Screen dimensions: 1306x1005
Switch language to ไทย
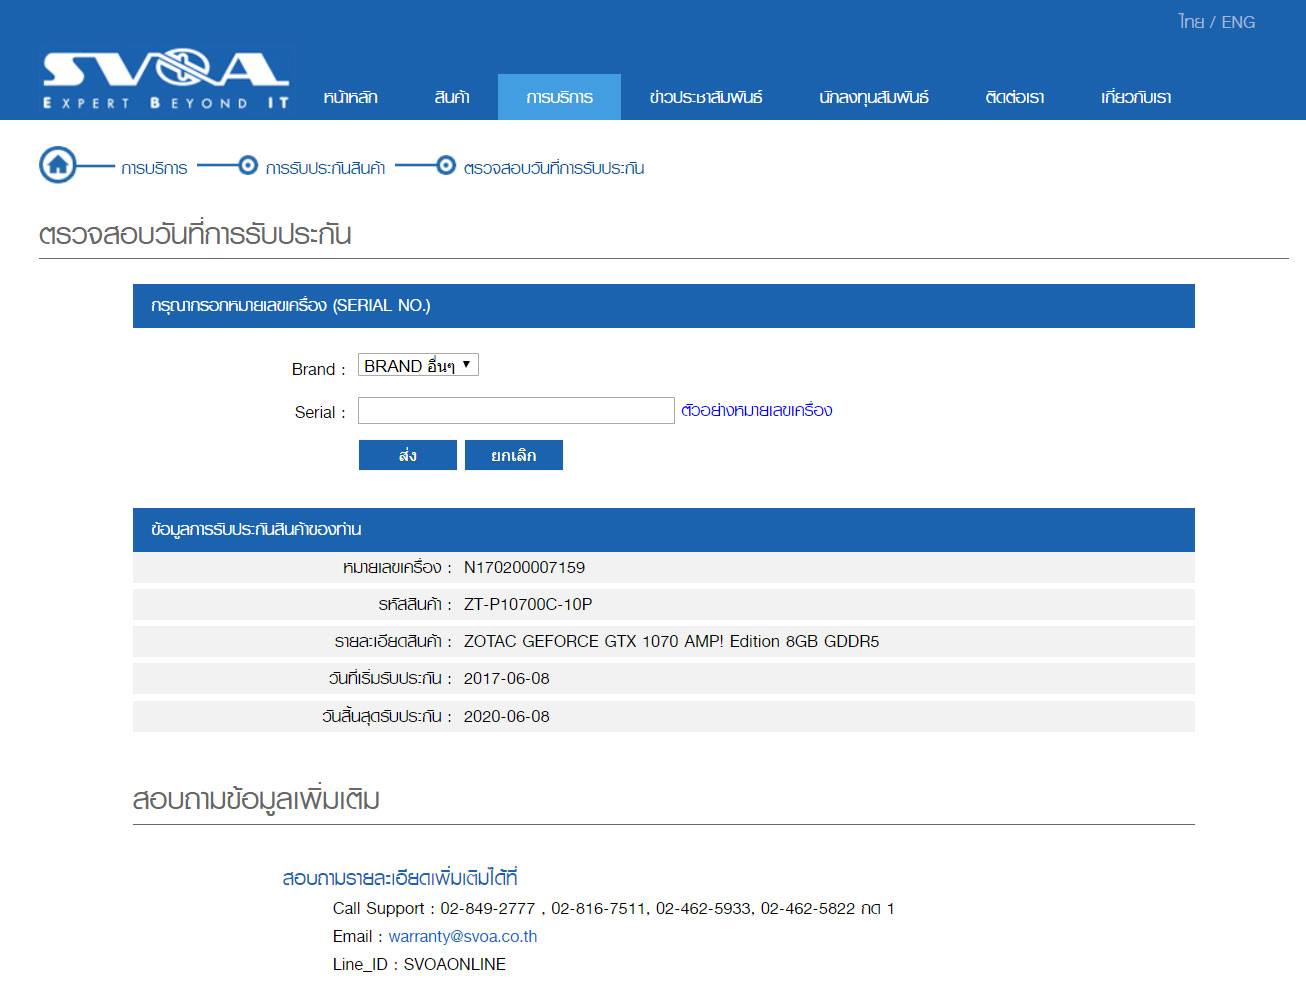[x=1191, y=22]
